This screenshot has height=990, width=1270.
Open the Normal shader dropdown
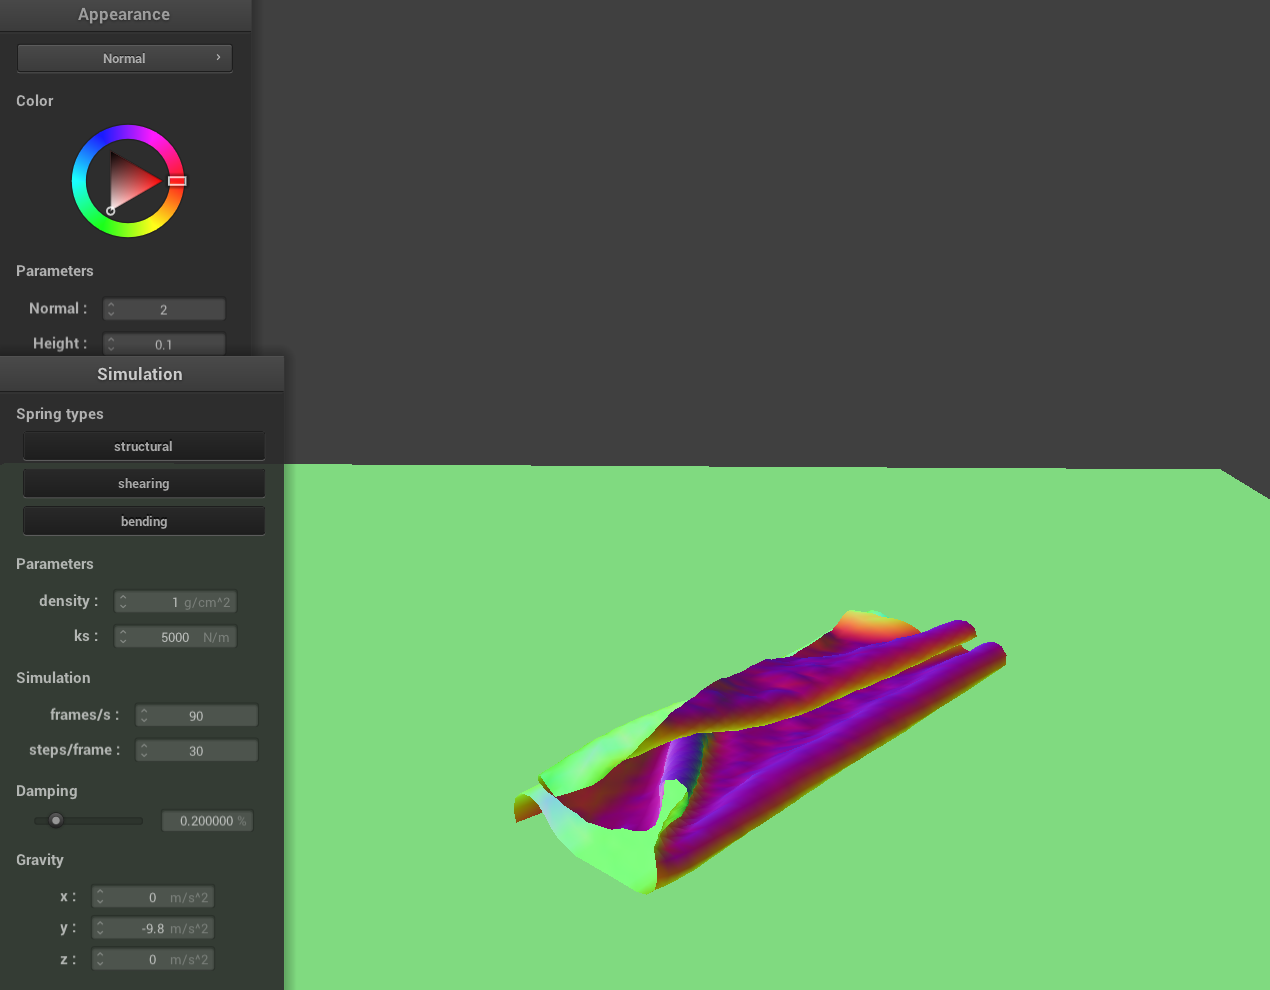(x=124, y=58)
